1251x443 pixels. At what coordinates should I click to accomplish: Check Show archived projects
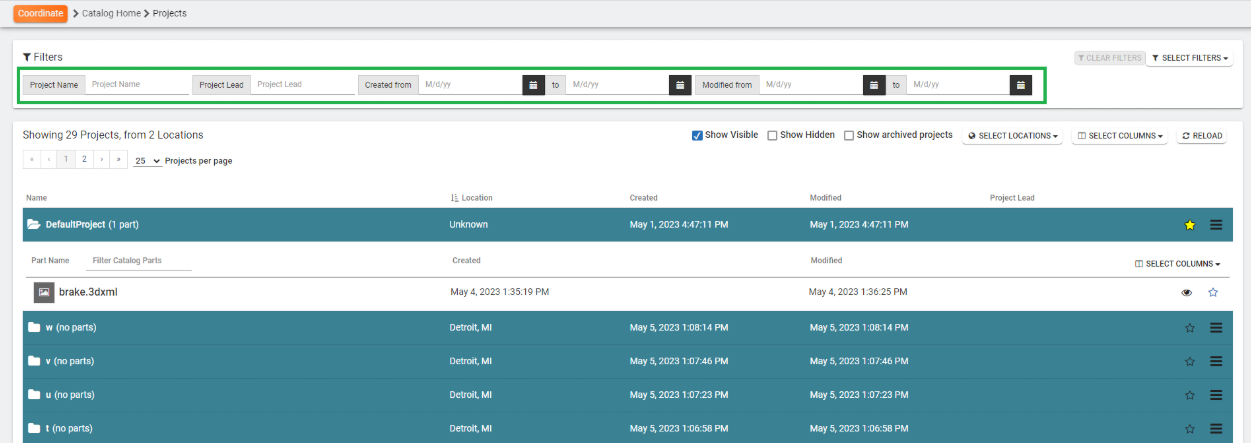tap(849, 135)
